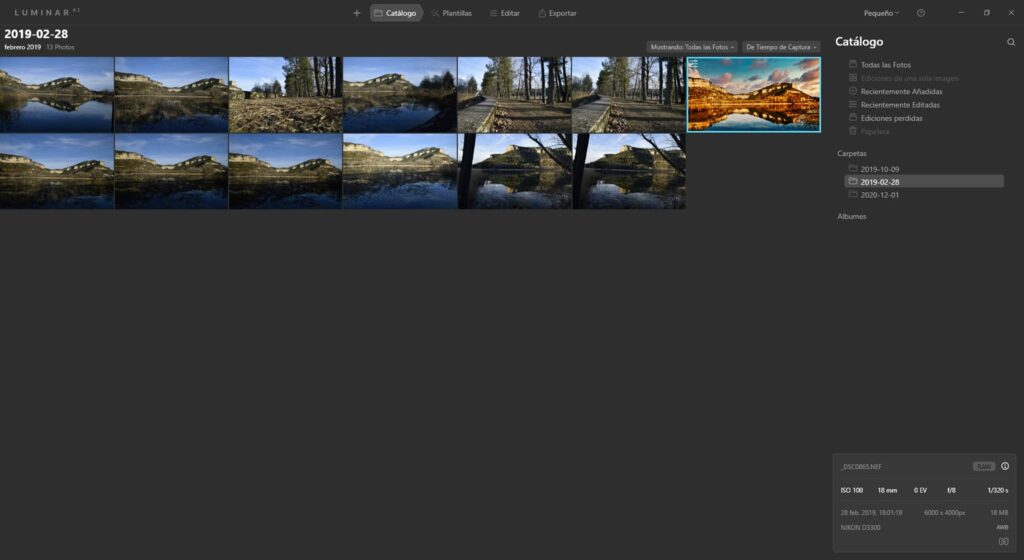Click the RAW badge in the info panel
The height and width of the screenshot is (560, 1024).
pos(984,466)
